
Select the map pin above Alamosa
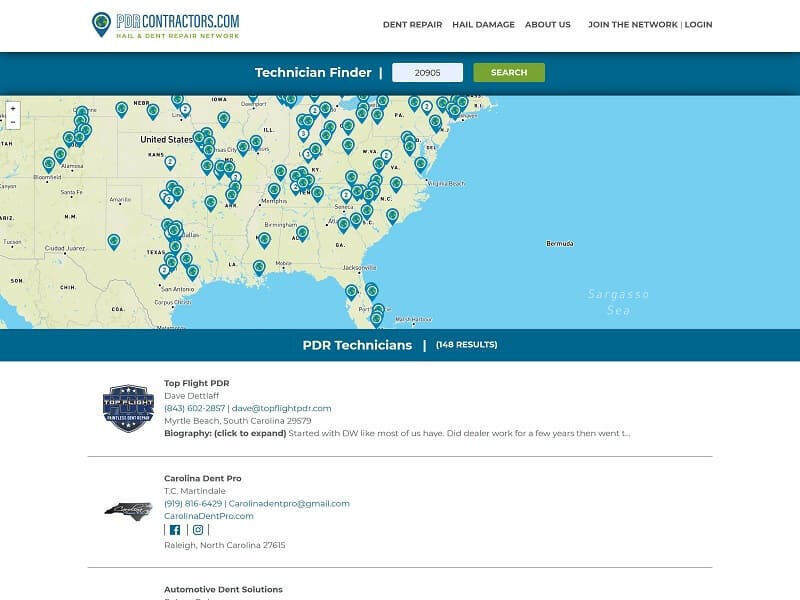[x=60, y=155]
